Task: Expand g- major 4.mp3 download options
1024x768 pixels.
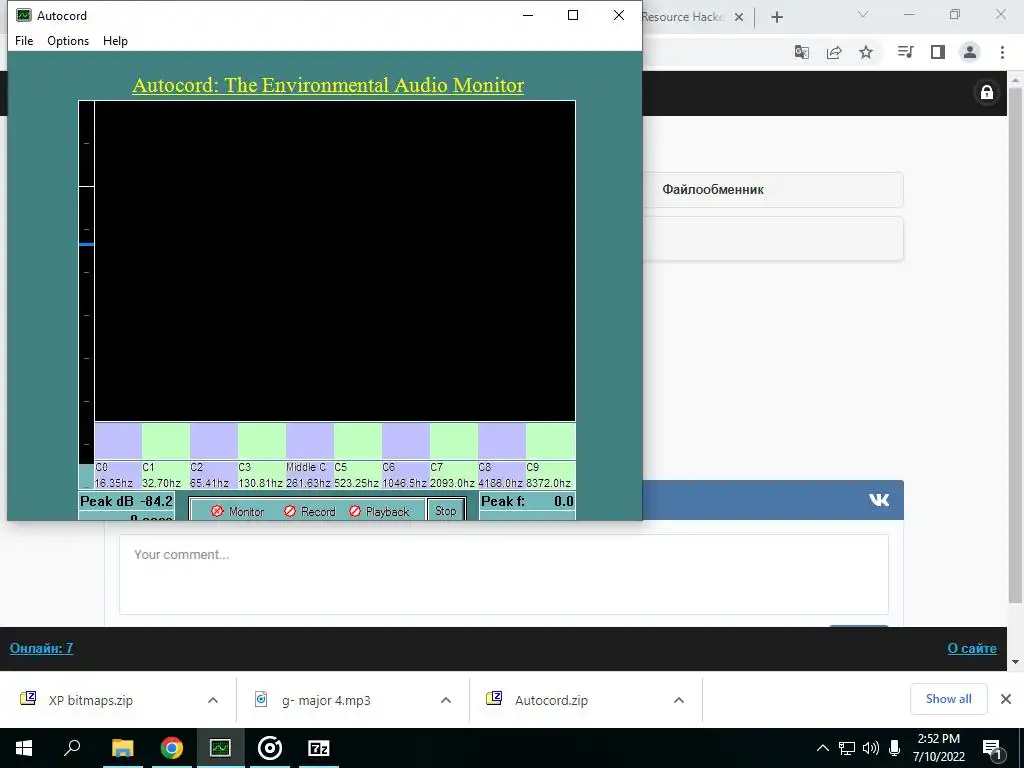Action: coord(445,700)
